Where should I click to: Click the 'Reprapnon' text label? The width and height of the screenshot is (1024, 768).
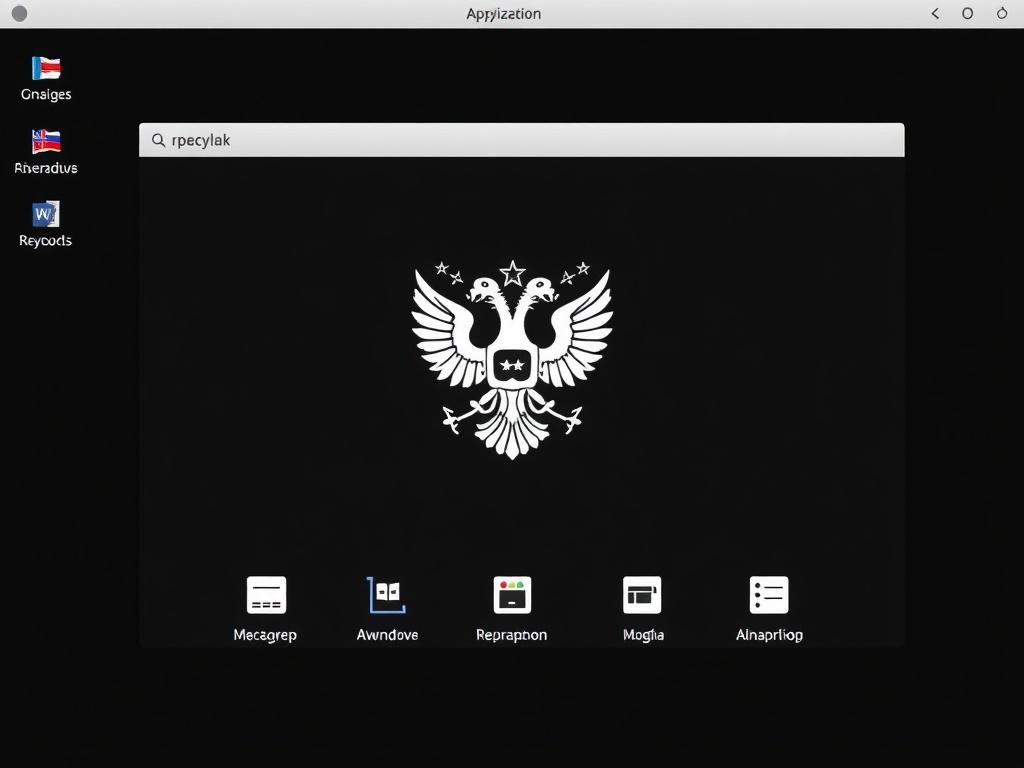pos(511,635)
